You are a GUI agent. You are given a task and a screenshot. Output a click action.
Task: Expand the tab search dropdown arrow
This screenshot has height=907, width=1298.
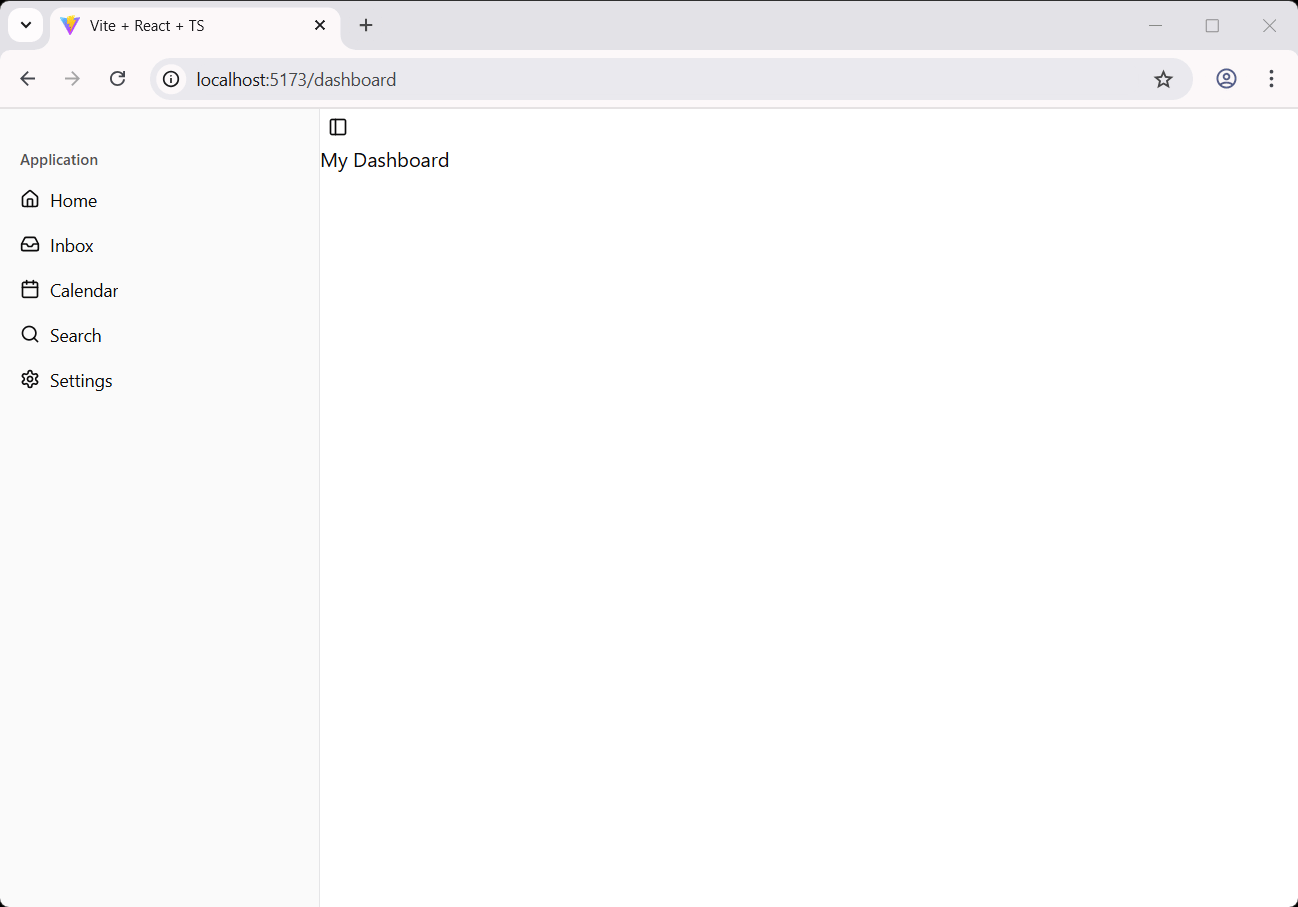(26, 25)
